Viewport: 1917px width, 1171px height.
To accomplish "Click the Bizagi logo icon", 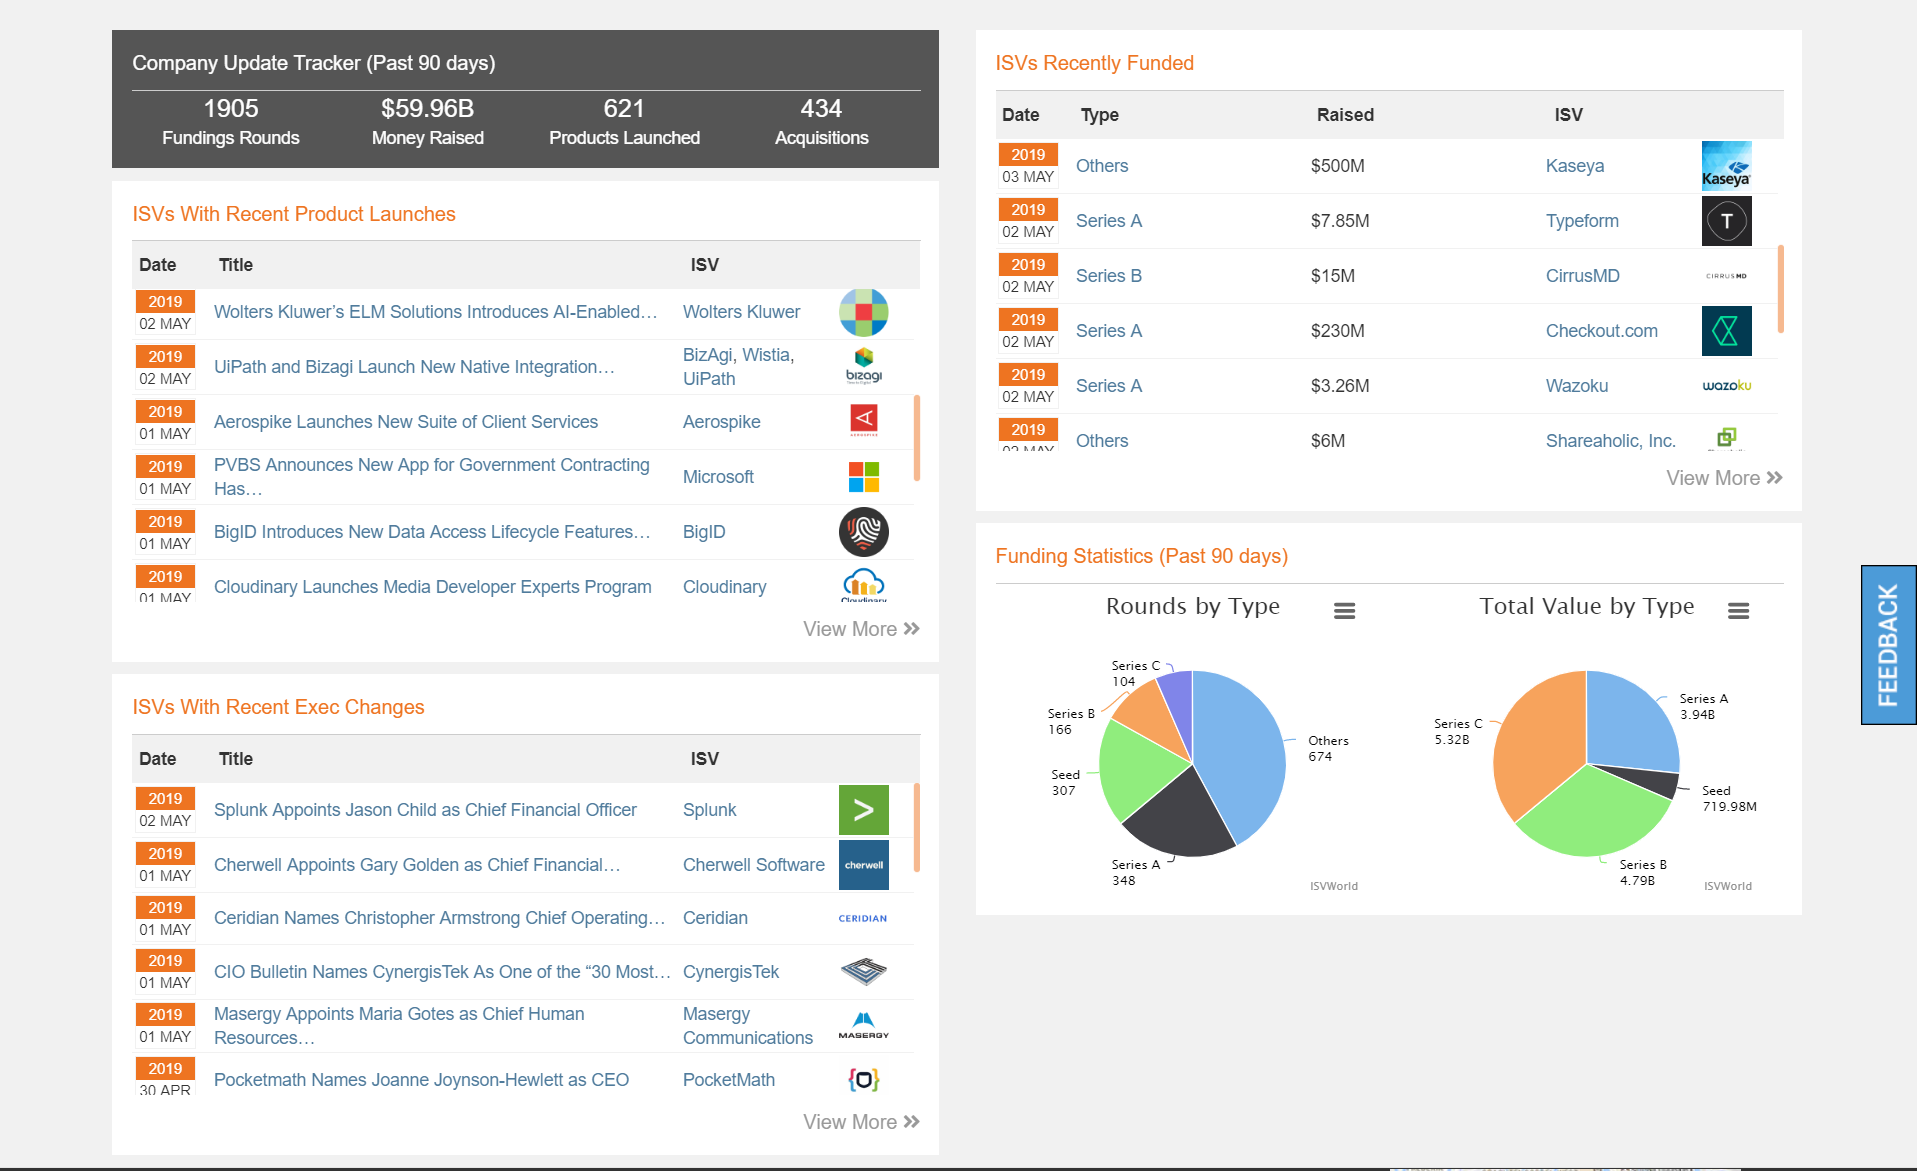I will (863, 367).
